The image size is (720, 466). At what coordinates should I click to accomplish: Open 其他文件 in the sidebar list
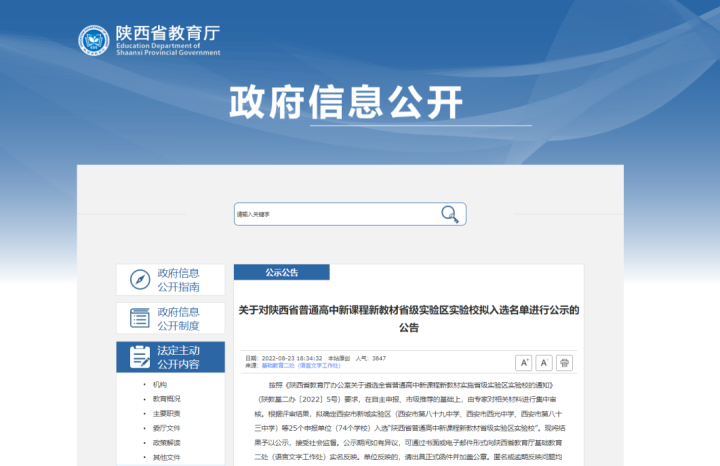pos(166,457)
